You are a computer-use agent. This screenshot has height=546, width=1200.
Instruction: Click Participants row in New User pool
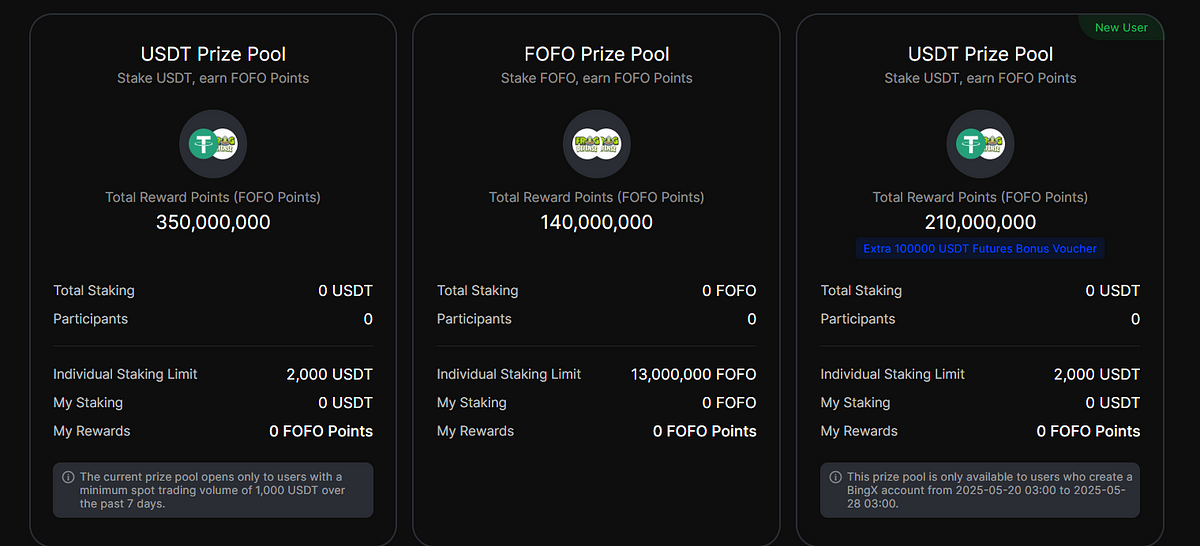(x=980, y=319)
